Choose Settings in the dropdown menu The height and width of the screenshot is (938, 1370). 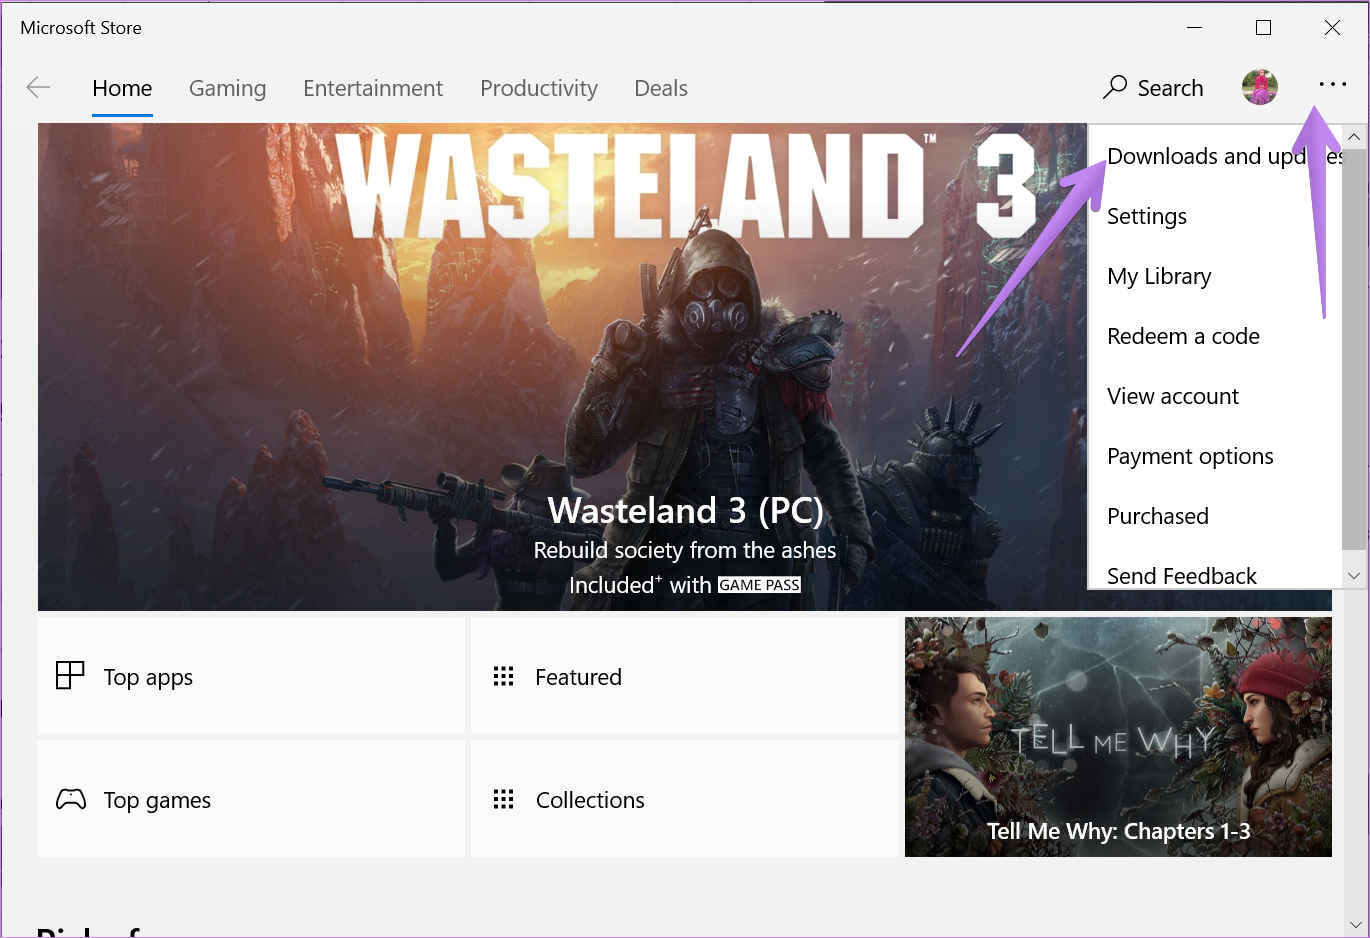tap(1214, 216)
